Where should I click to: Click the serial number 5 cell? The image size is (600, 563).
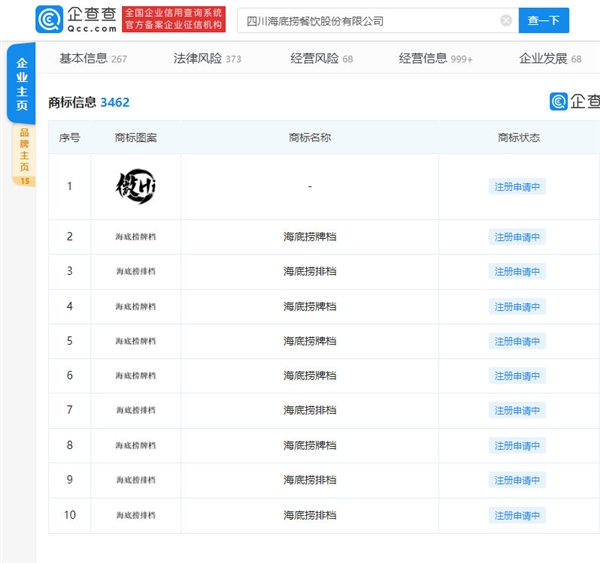69,341
